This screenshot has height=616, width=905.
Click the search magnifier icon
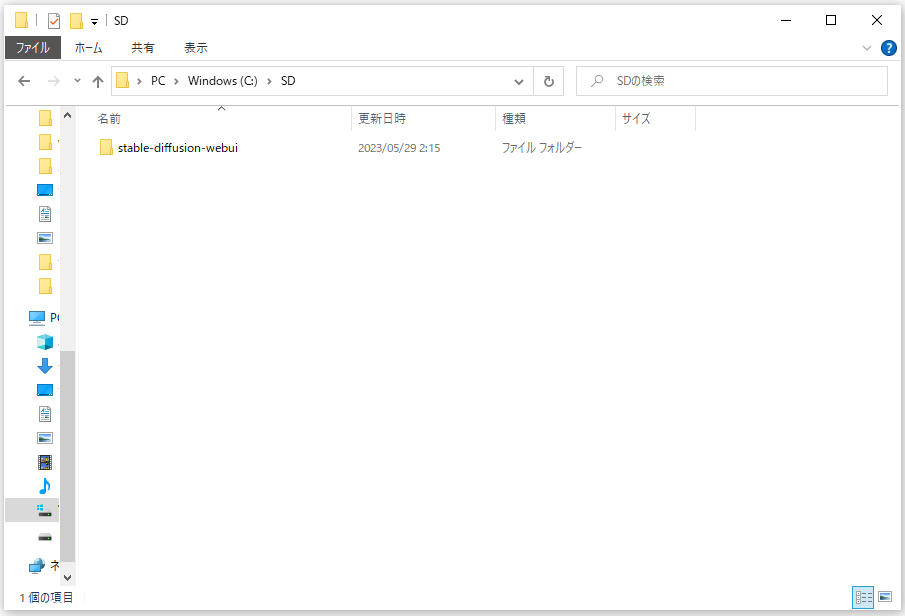597,81
